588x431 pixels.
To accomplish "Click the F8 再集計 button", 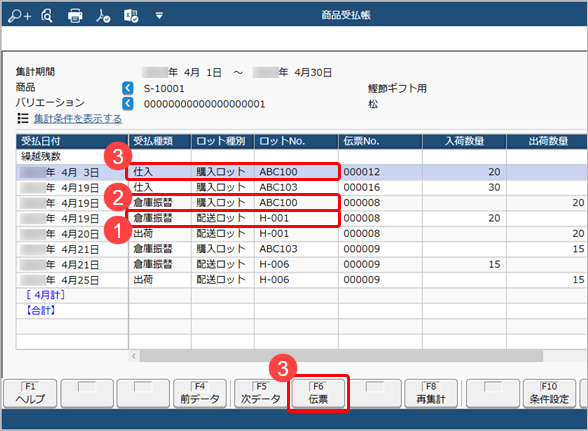I will tap(431, 393).
